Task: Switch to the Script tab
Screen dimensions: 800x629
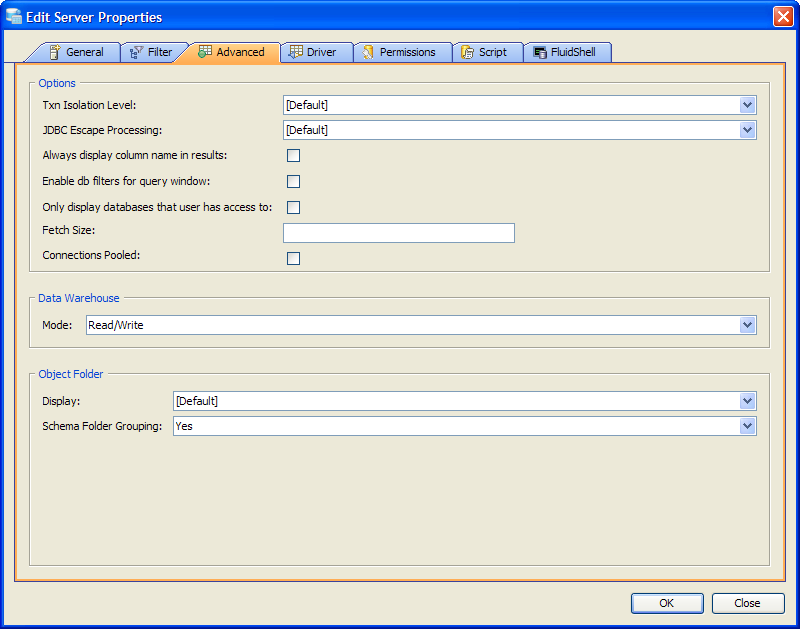Action: coord(488,52)
